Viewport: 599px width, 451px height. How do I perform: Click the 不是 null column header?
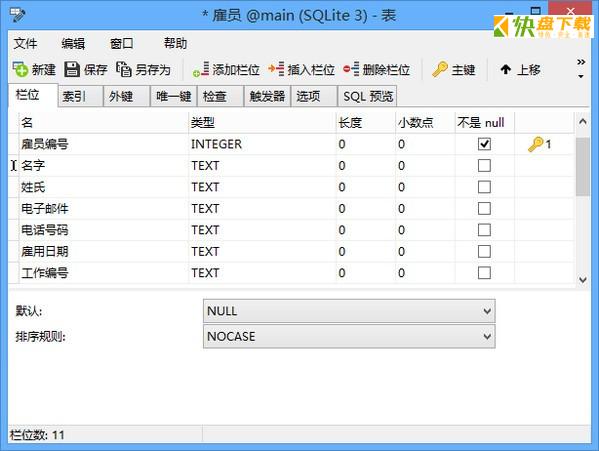[485, 123]
